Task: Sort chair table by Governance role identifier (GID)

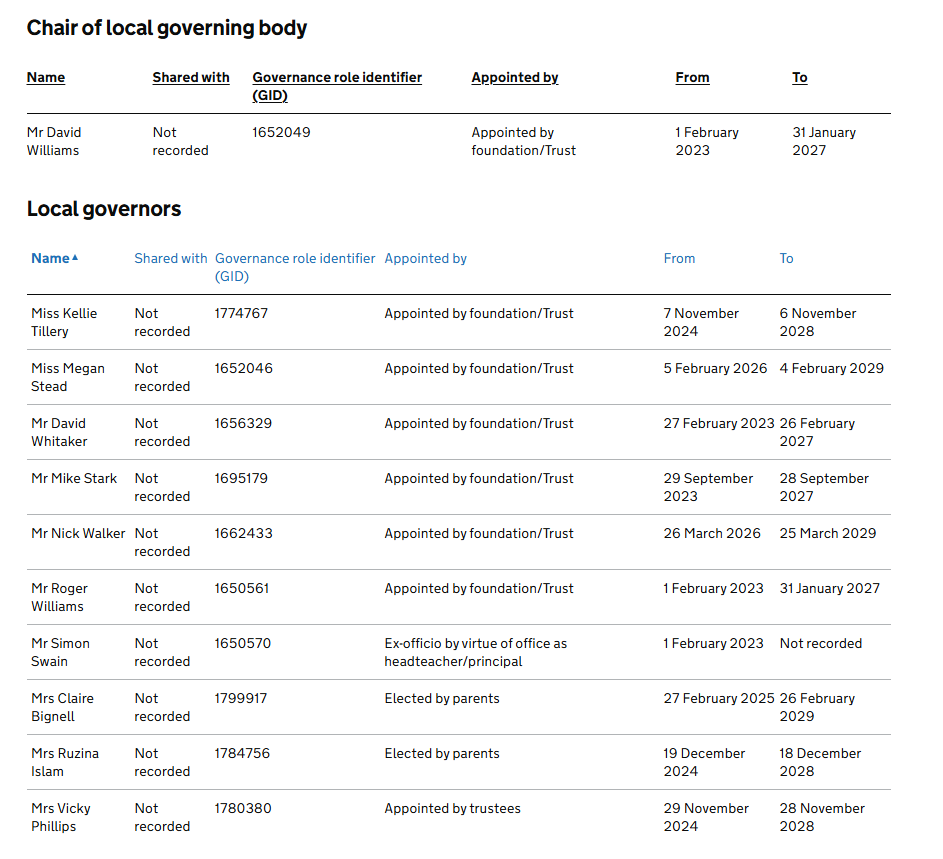Action: [337, 86]
